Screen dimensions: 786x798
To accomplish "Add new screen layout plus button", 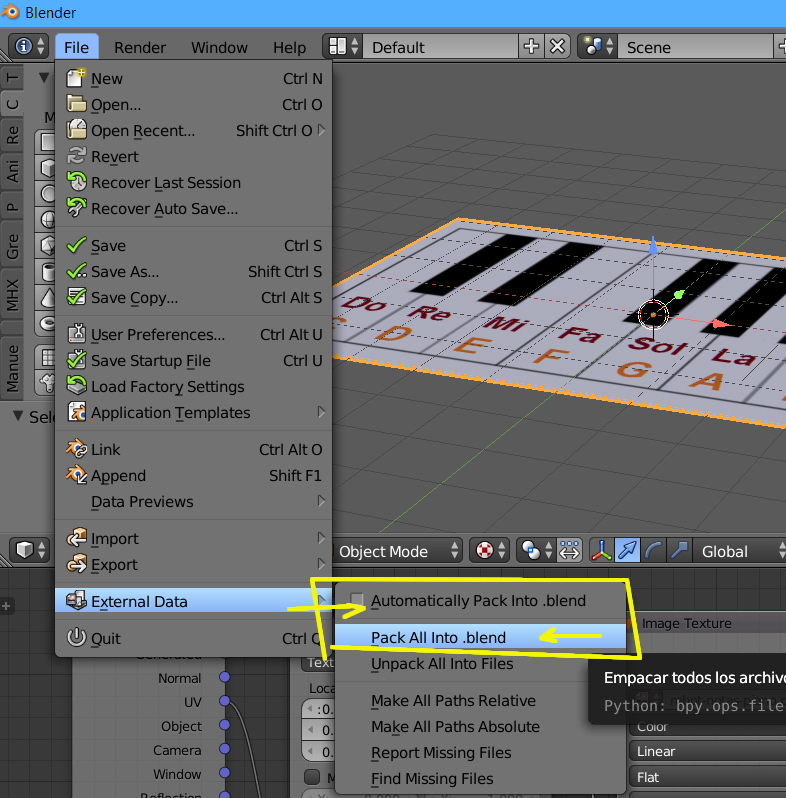I will (531, 47).
